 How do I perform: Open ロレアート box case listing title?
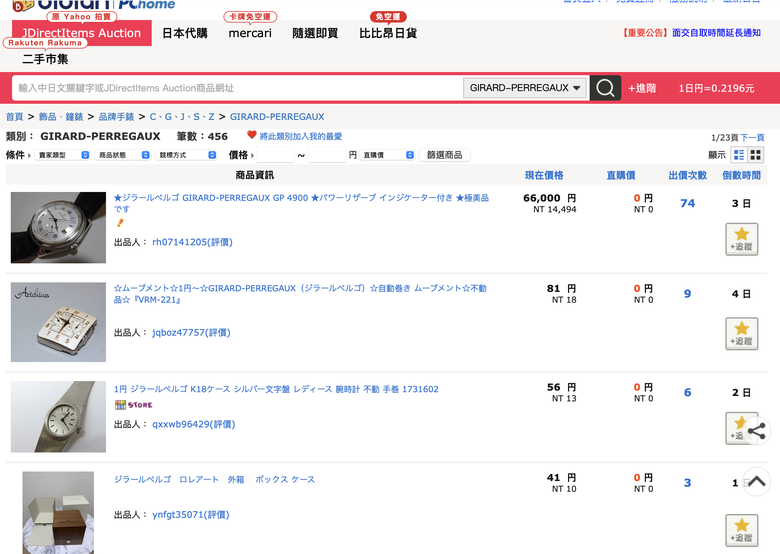pos(214,479)
